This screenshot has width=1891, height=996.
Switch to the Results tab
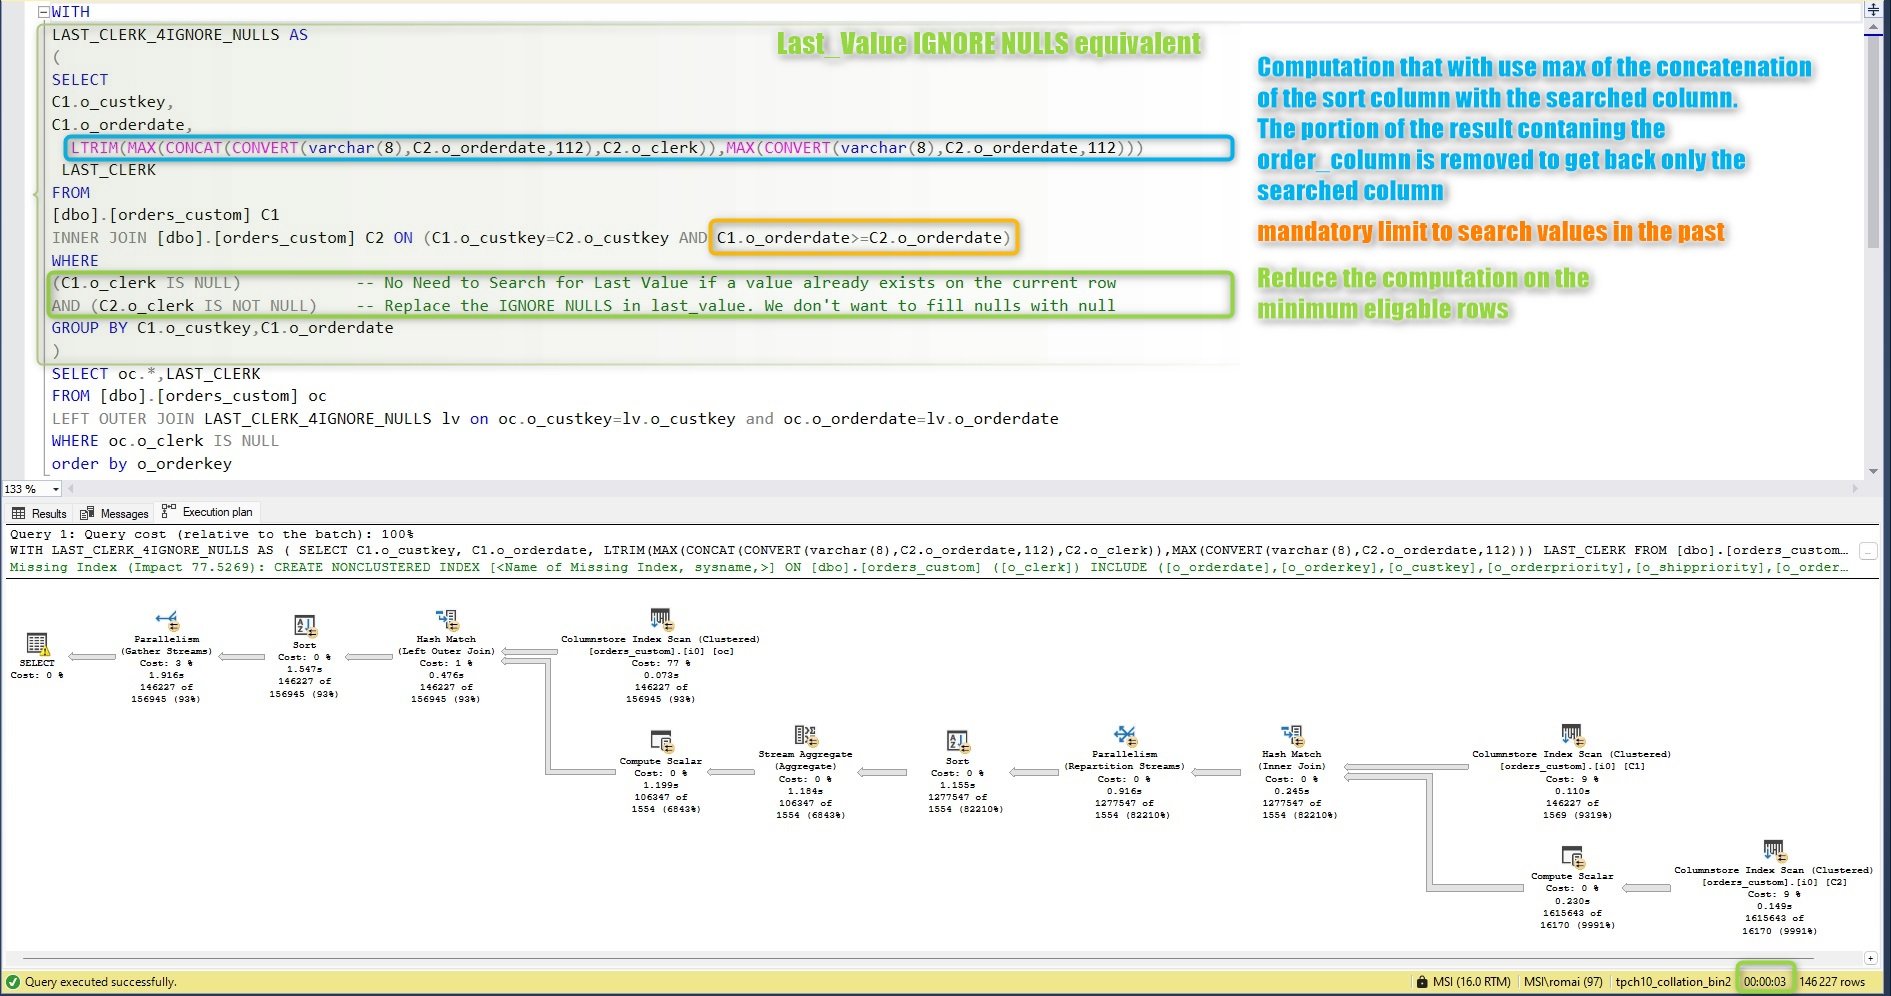point(39,513)
